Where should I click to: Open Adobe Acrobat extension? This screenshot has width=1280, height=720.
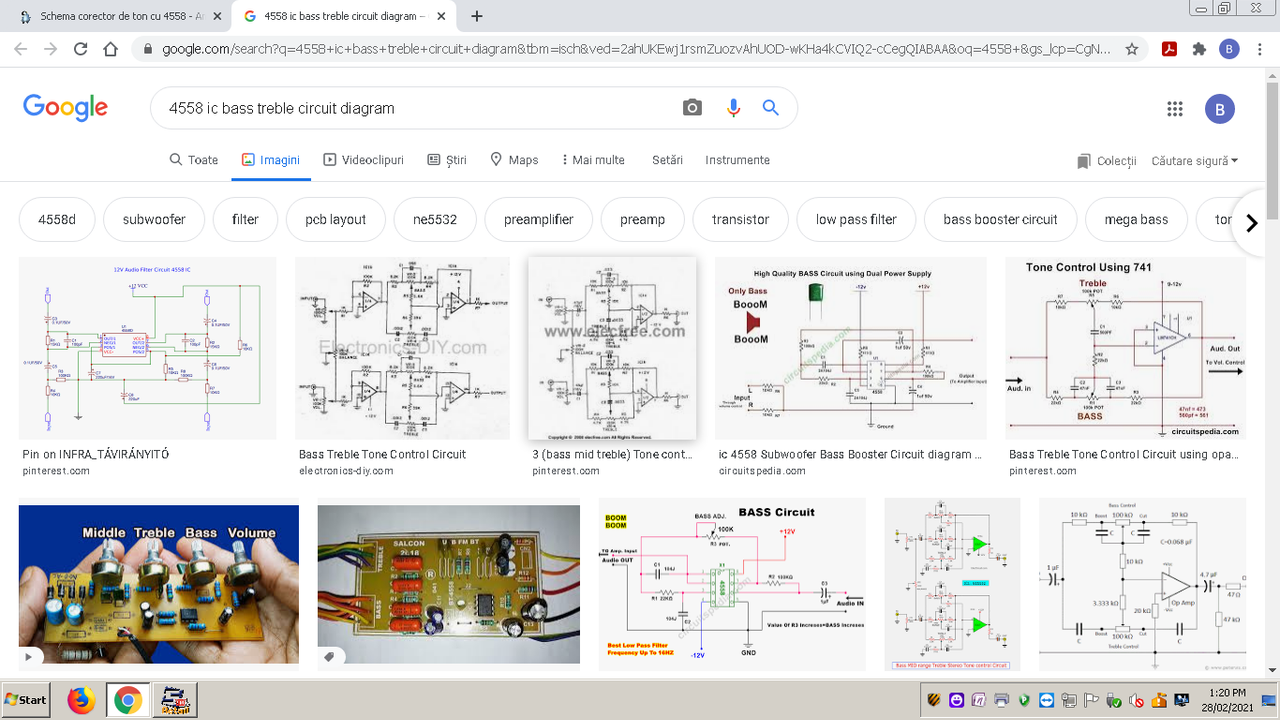1168,48
